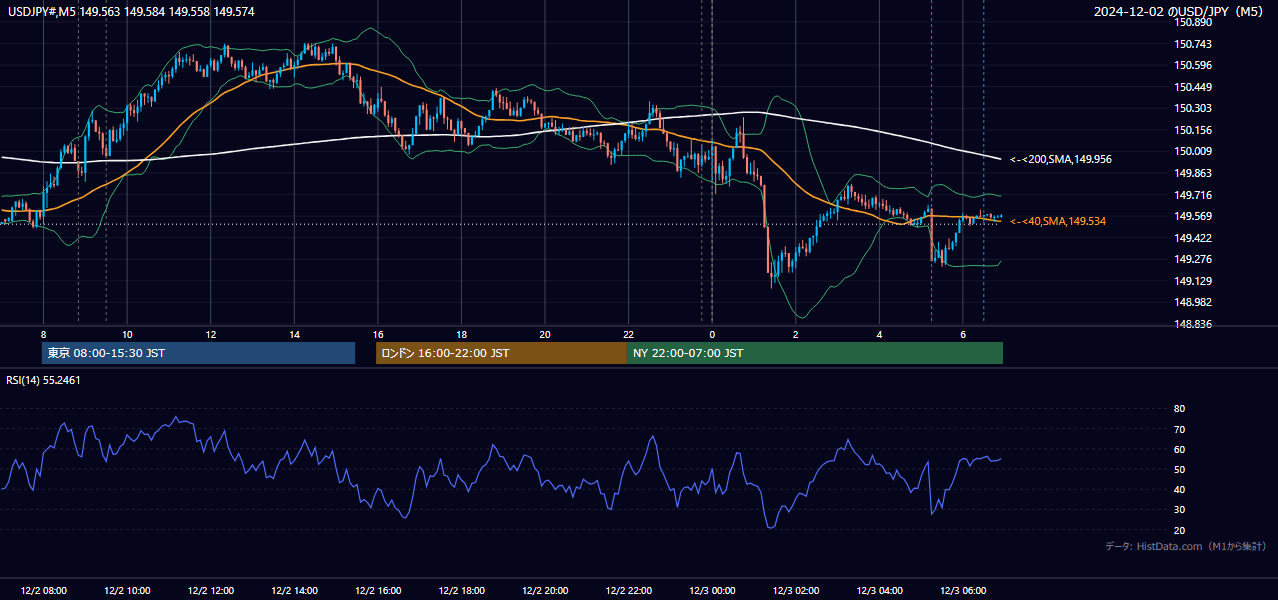The width and height of the screenshot is (1278, 600).
Task: Click the 12/2 10:00 bottom time label
Action: pos(127,590)
